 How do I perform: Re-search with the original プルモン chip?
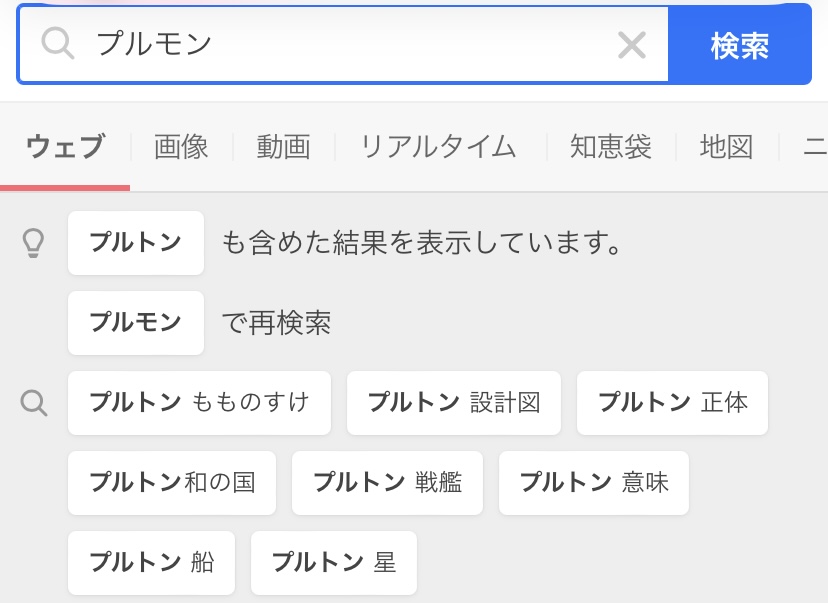[136, 323]
